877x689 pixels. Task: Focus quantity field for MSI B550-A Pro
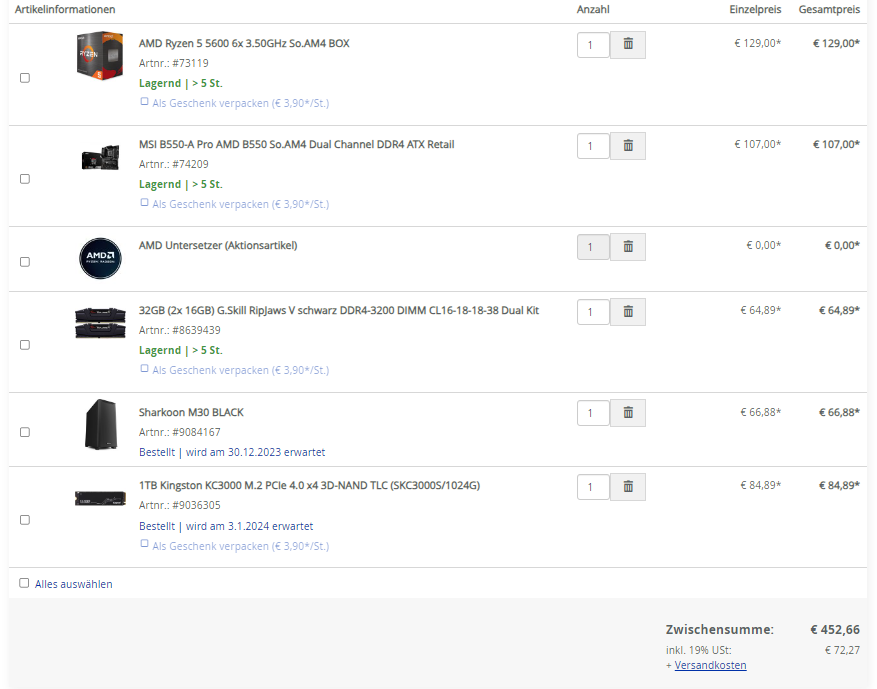tap(593, 146)
